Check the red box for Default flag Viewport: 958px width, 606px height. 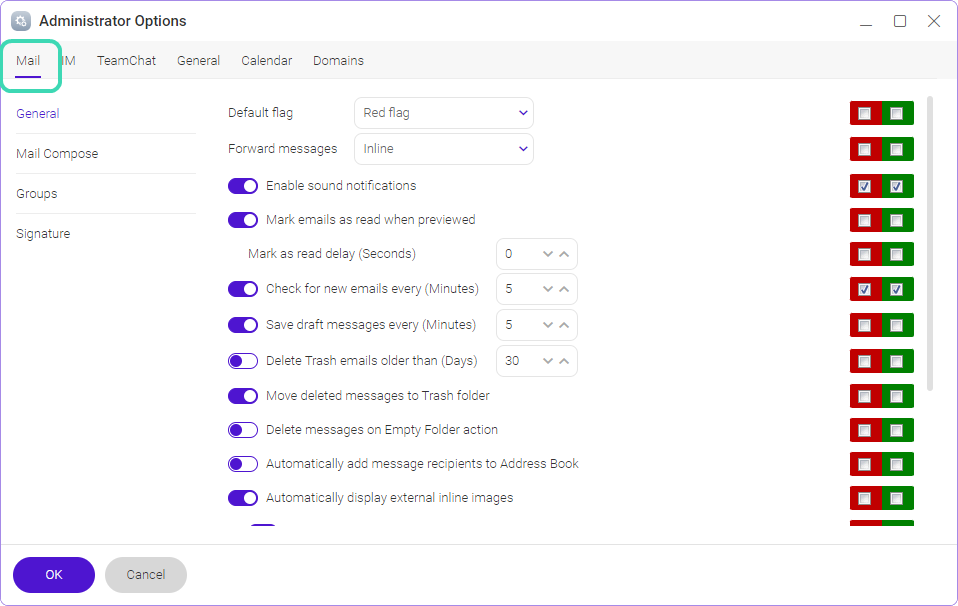click(x=865, y=114)
